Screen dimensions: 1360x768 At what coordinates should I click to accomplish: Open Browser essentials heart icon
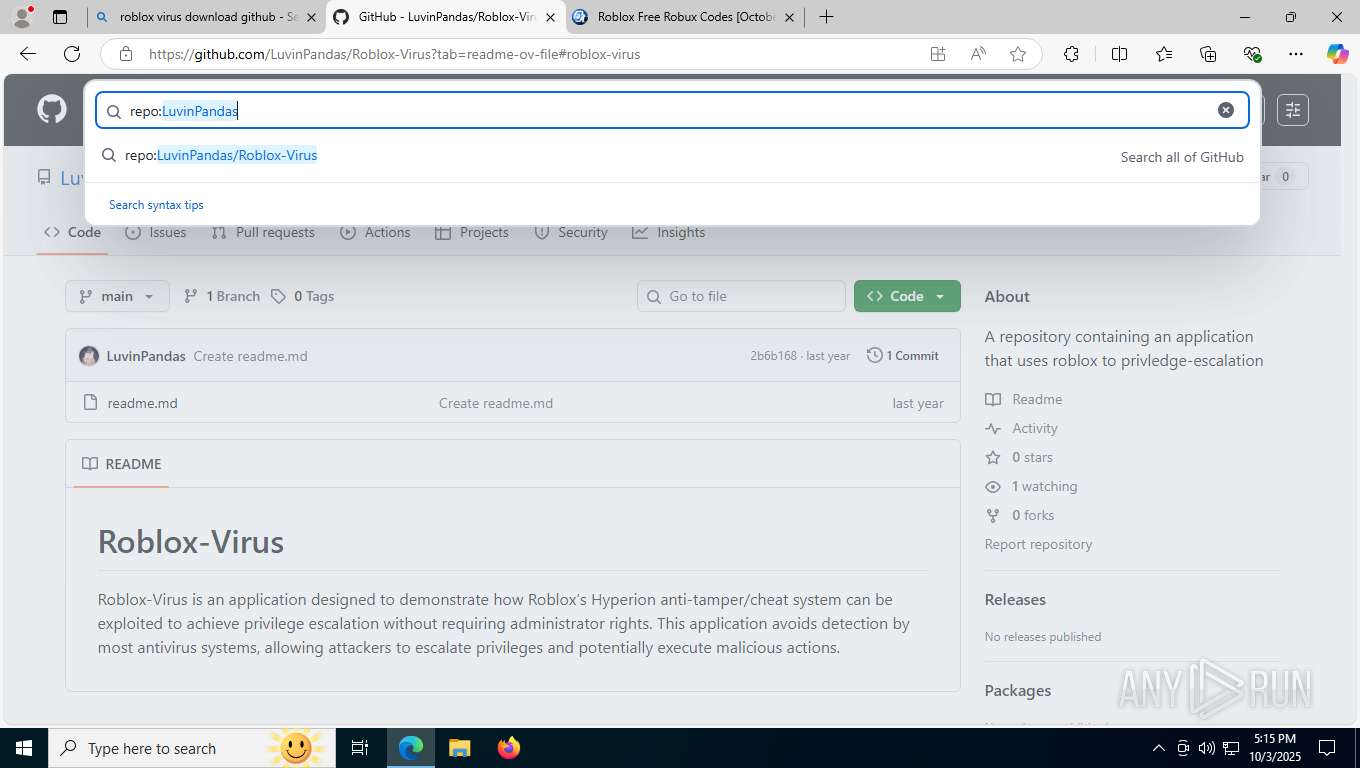tap(1252, 54)
